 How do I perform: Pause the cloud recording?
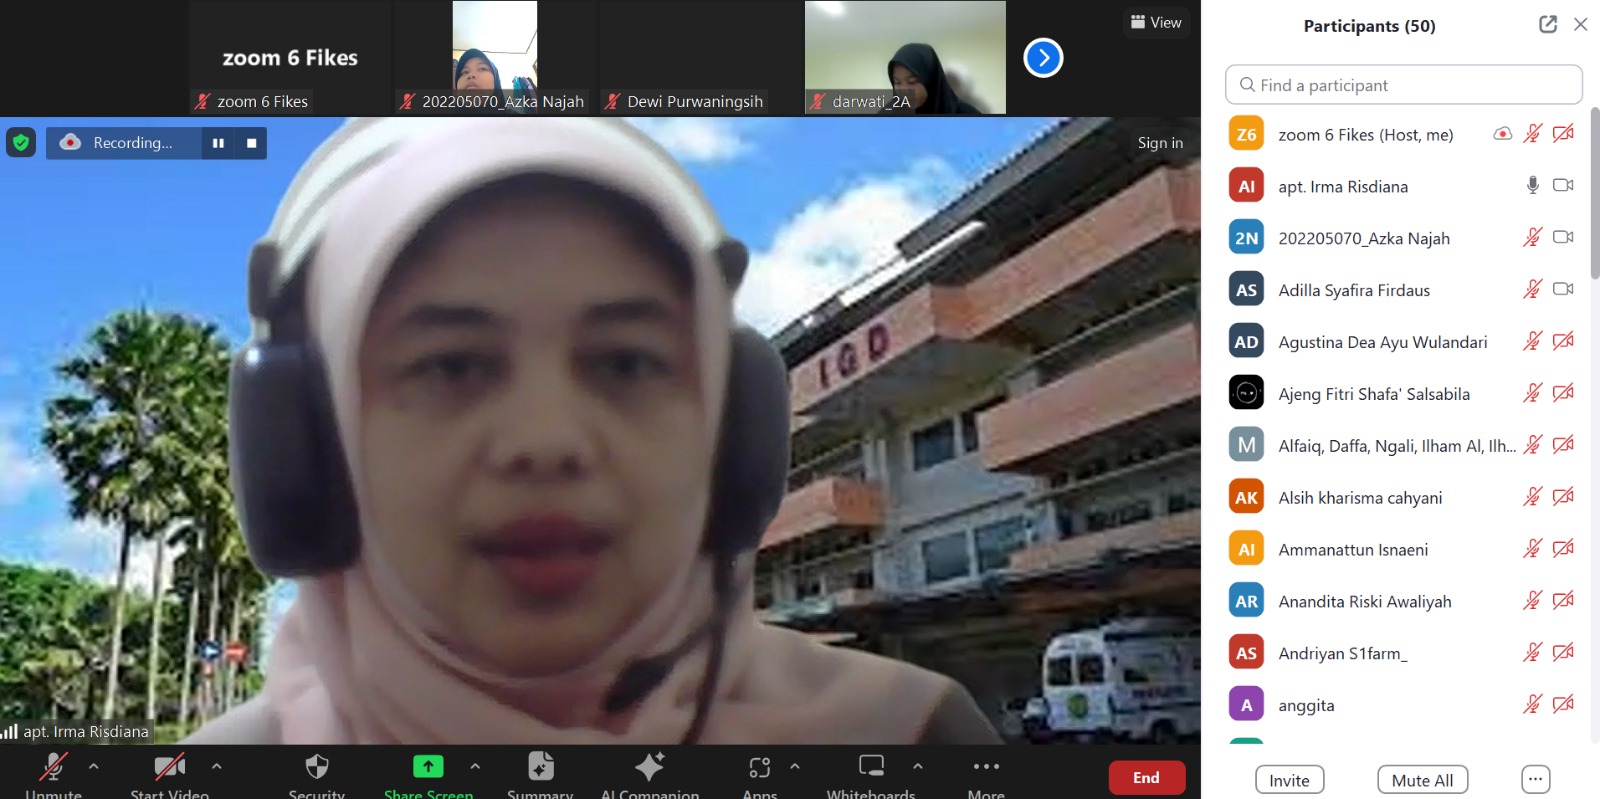tap(218, 143)
